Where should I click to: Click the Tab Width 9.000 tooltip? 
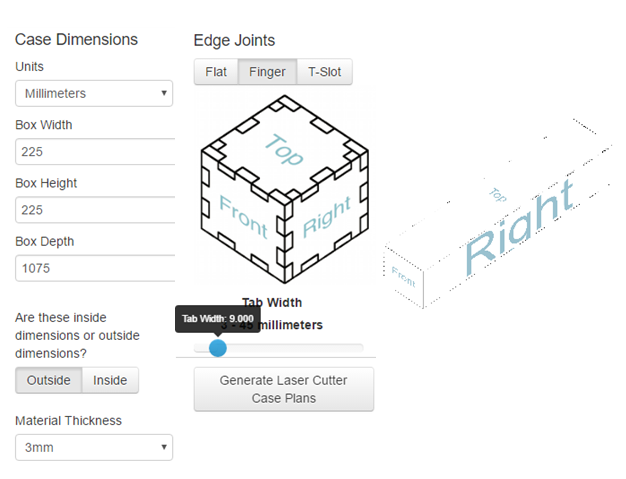click(217, 318)
